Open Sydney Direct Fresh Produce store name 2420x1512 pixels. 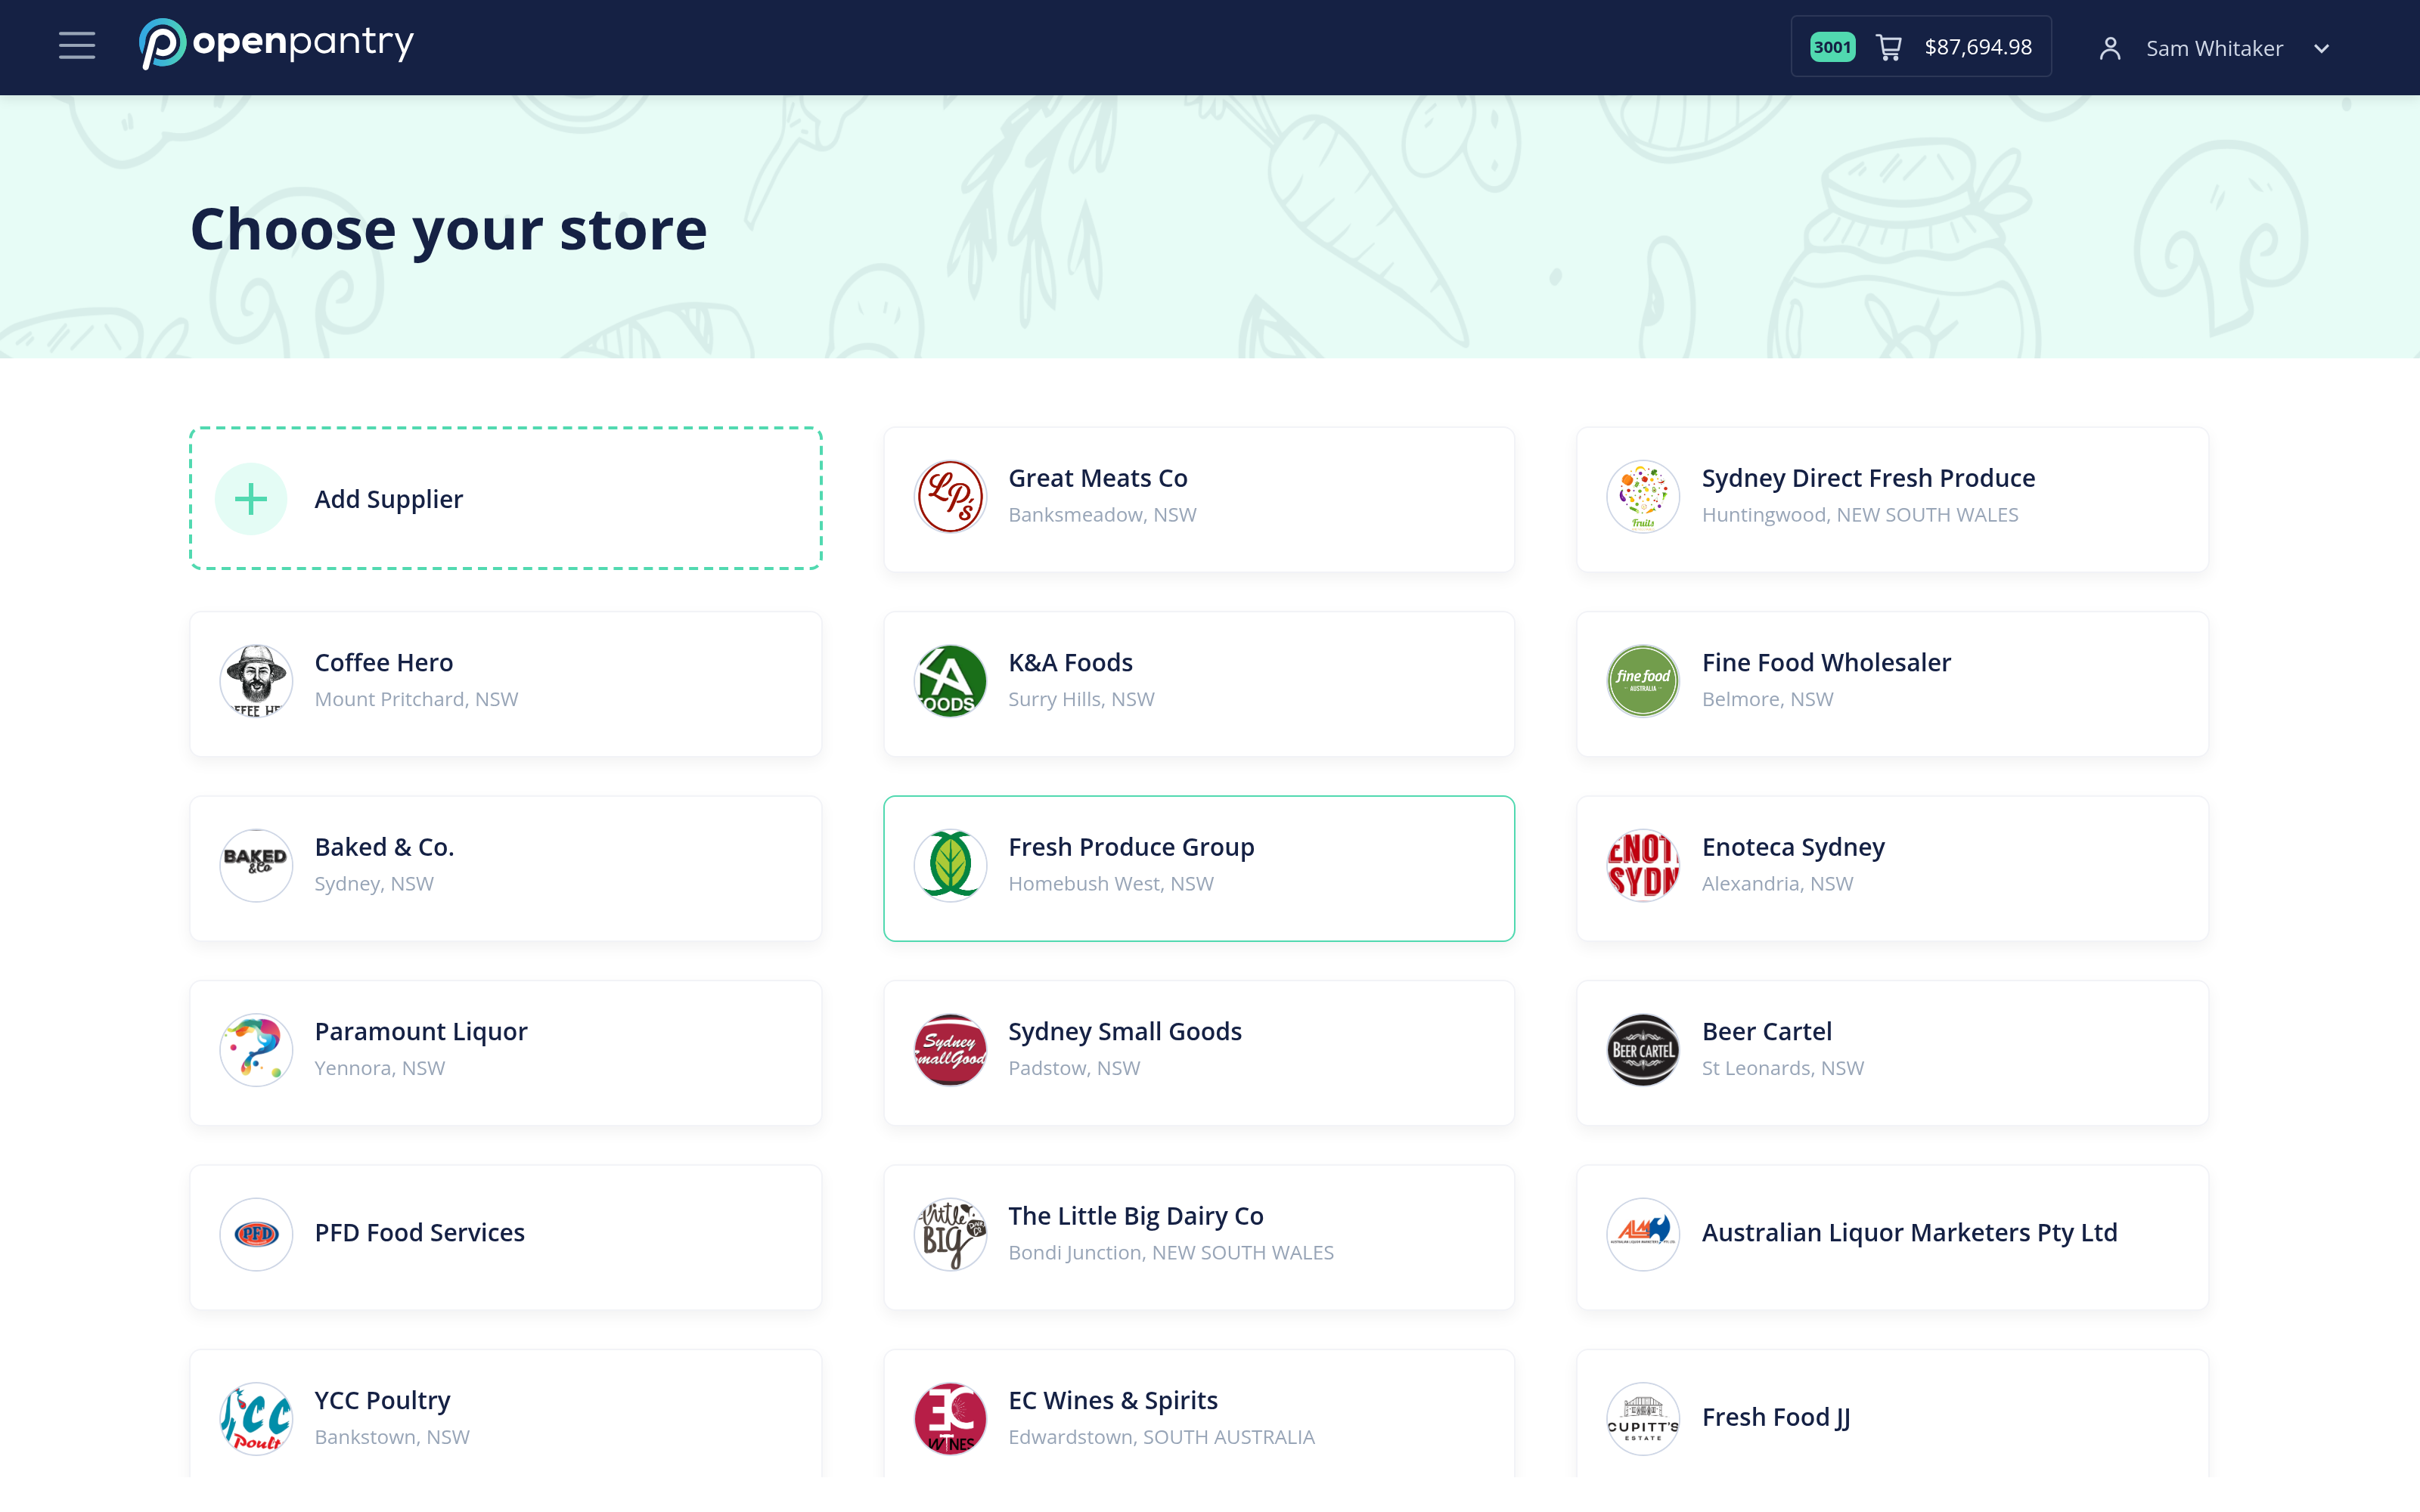[1868, 478]
